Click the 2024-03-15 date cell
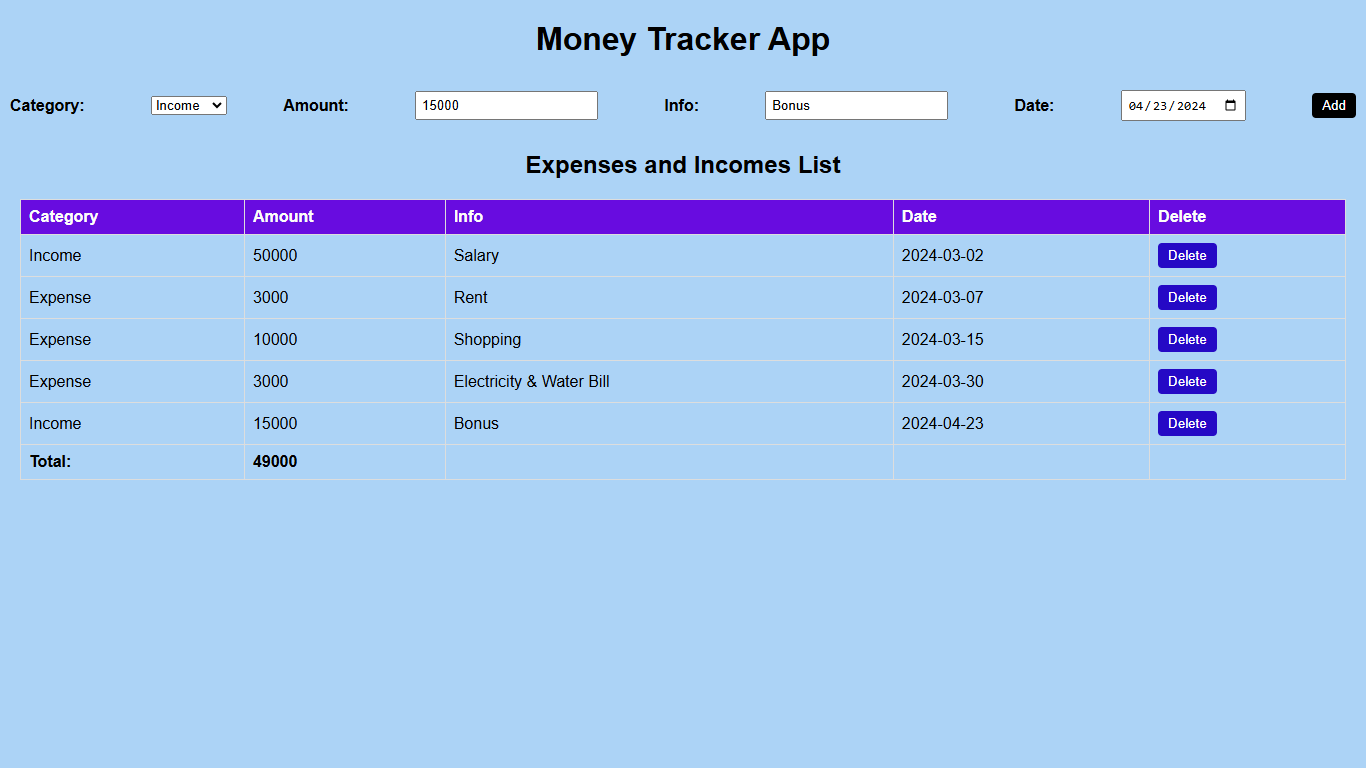Screen dimensions: 1366x768 click(1021, 340)
